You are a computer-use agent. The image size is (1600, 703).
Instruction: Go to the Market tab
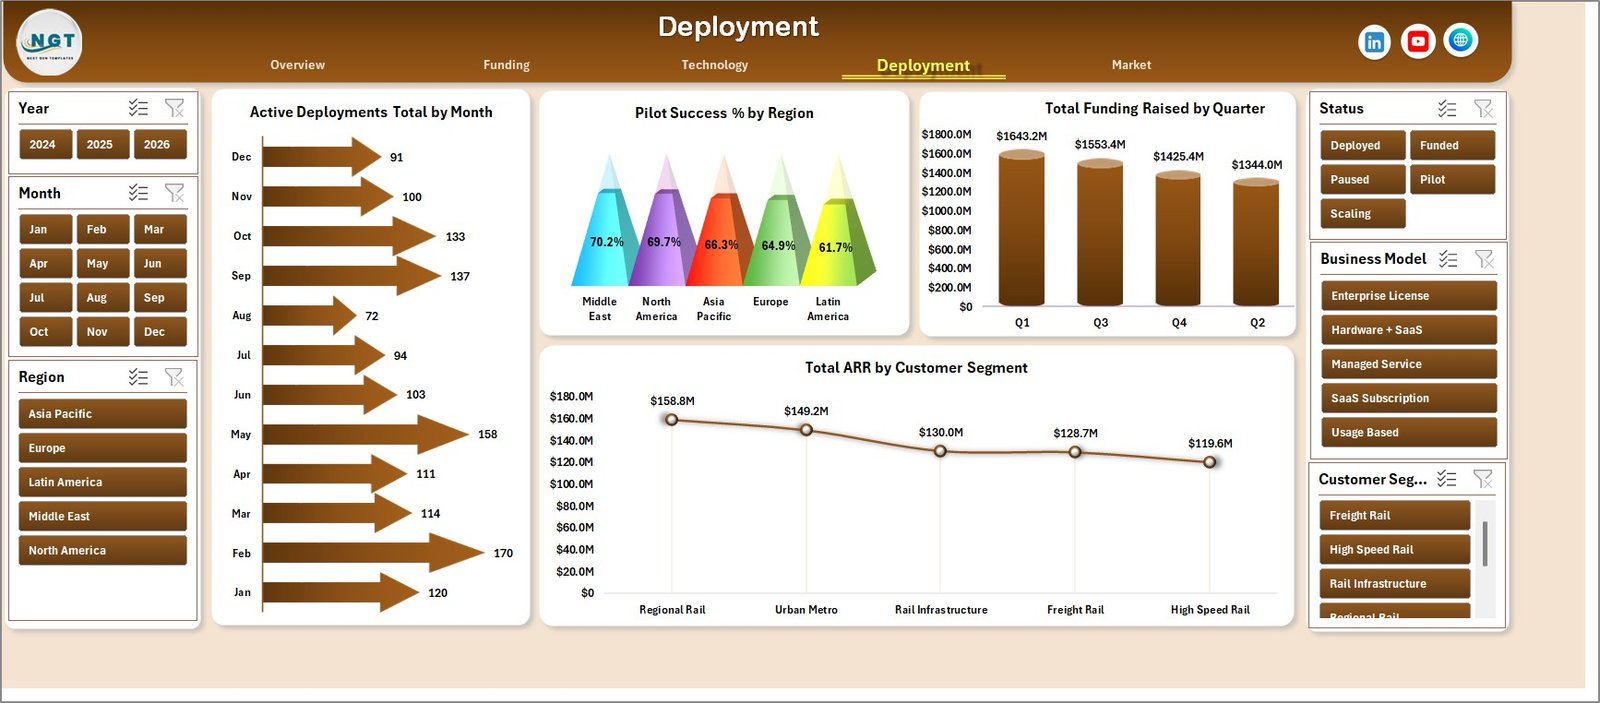click(1131, 65)
